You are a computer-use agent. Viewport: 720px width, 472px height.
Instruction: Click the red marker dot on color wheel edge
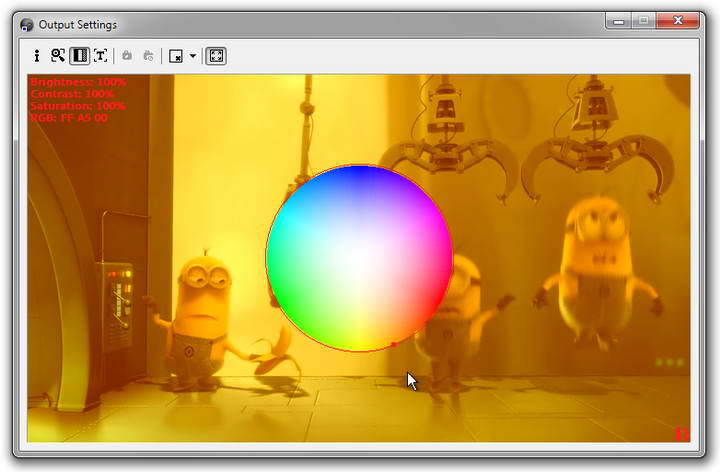[x=394, y=344]
